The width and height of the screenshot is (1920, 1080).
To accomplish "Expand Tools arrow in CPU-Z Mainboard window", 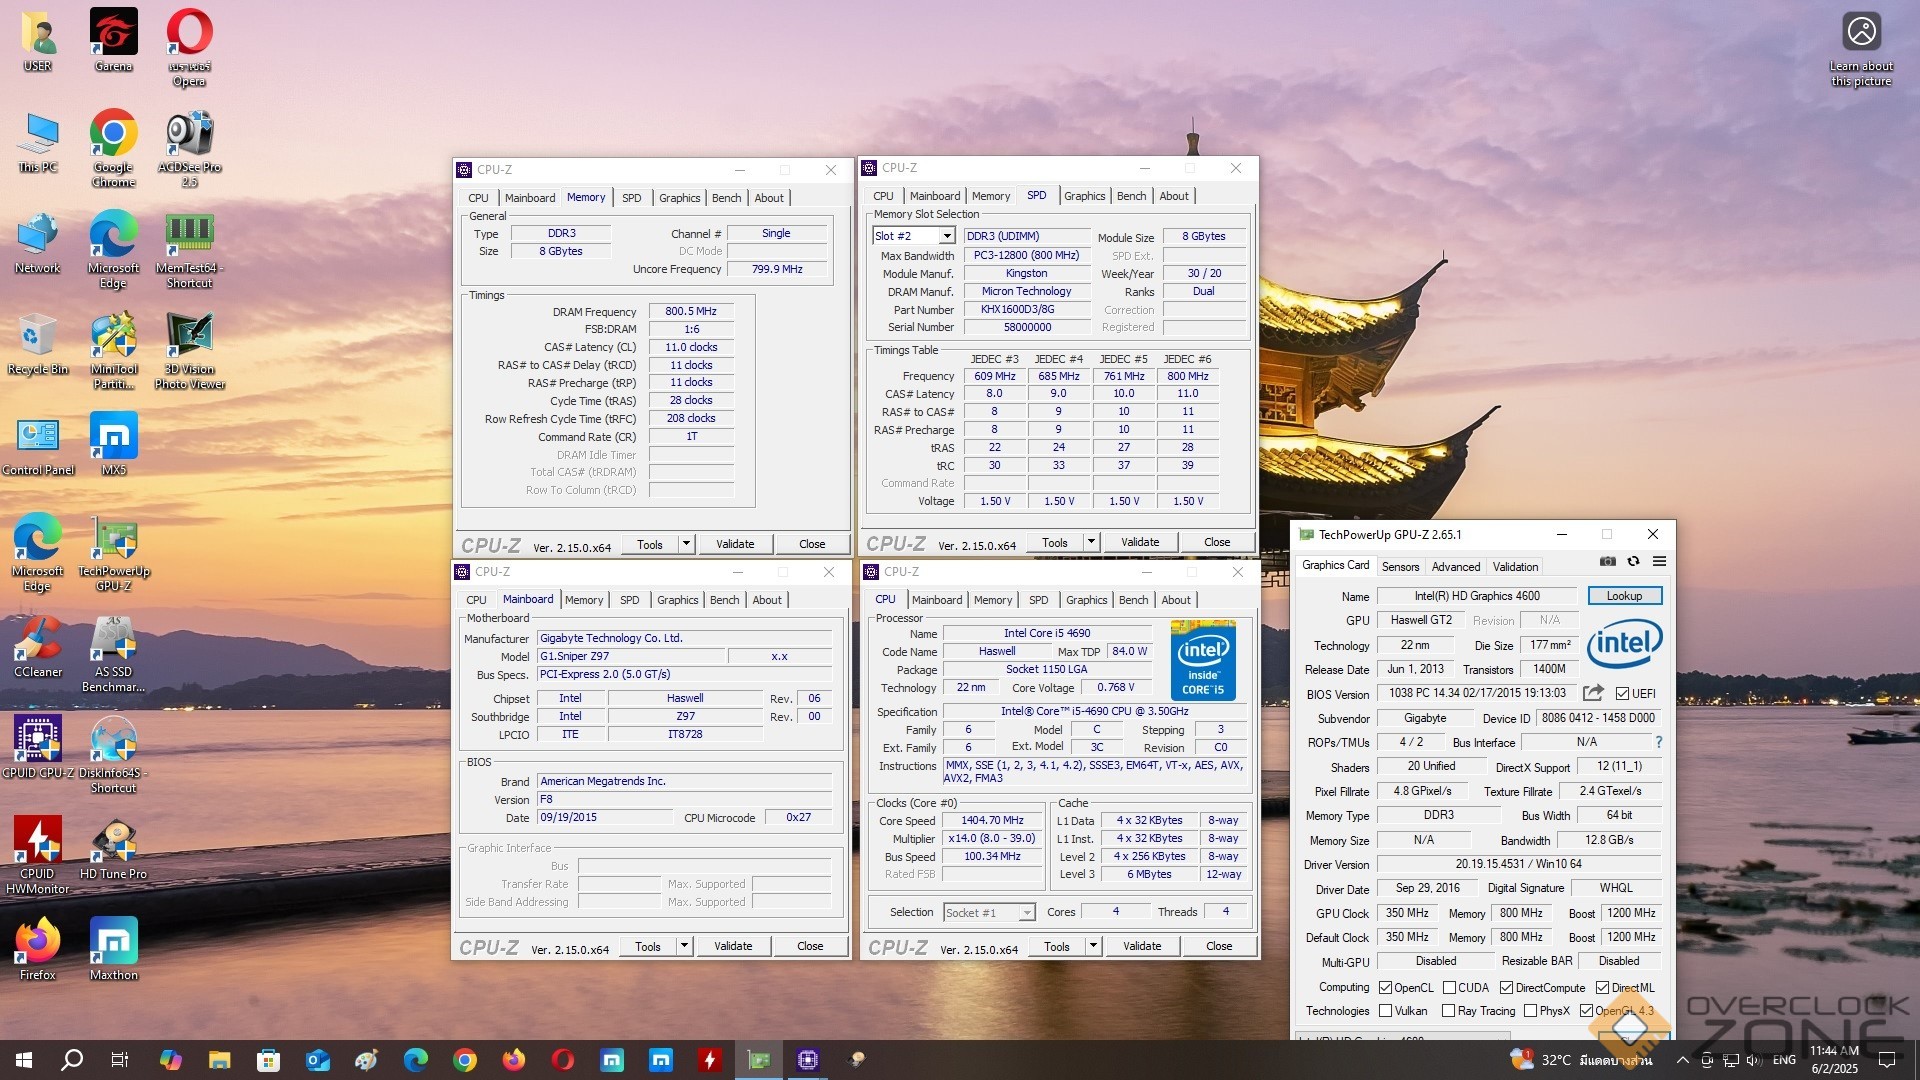I will pyautogui.click(x=684, y=946).
